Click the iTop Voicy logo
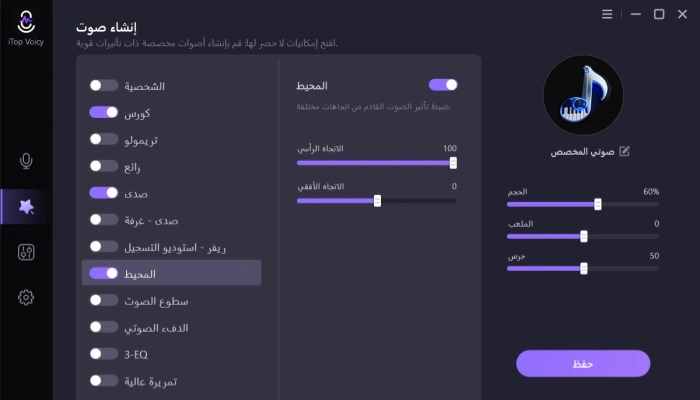The image size is (700, 400). [x=26, y=23]
